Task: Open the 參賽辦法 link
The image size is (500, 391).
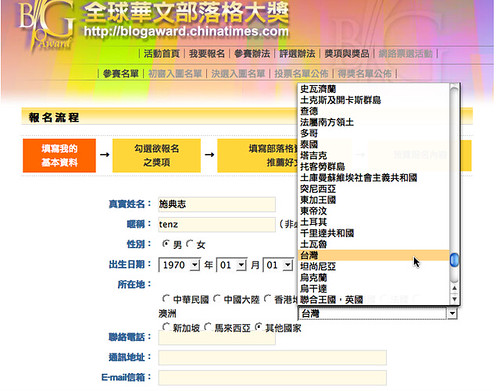Action: 252,53
